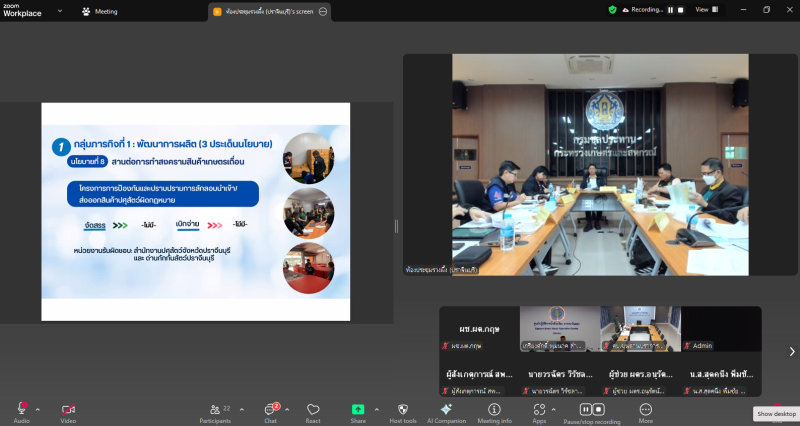Open the Apps menu
This screenshot has width=800, height=426.
click(x=539, y=410)
